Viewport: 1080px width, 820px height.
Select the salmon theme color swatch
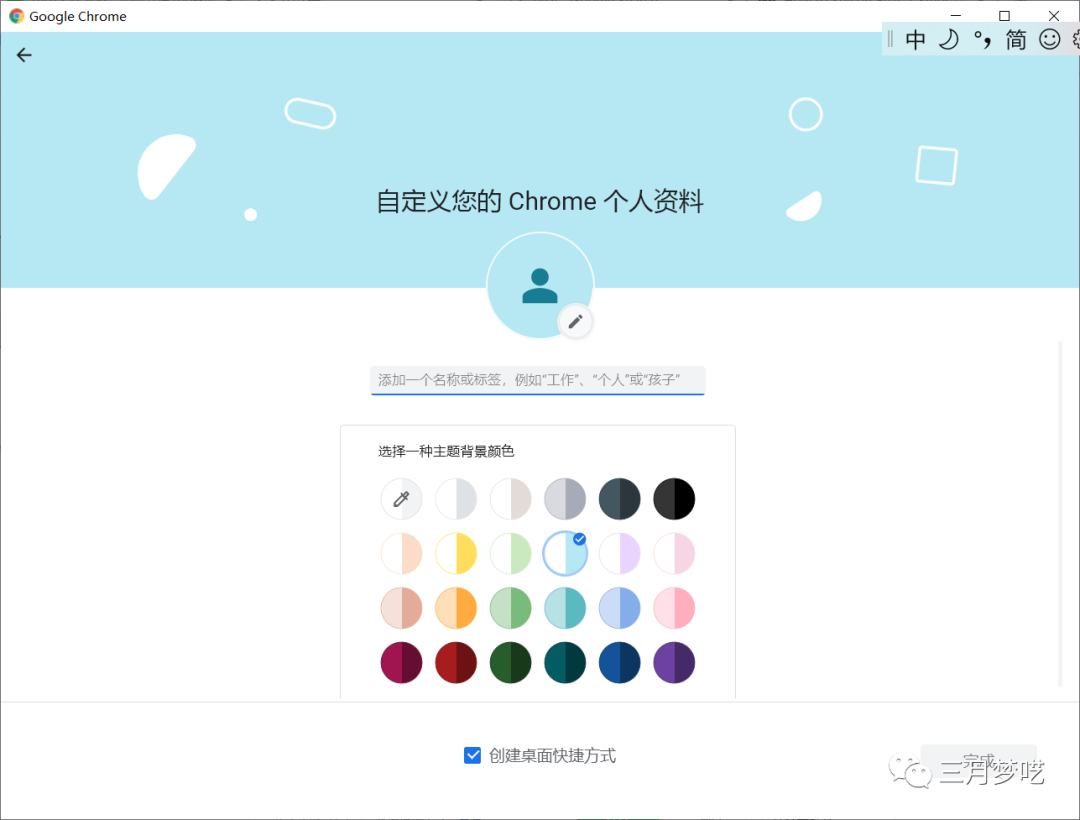coord(402,608)
